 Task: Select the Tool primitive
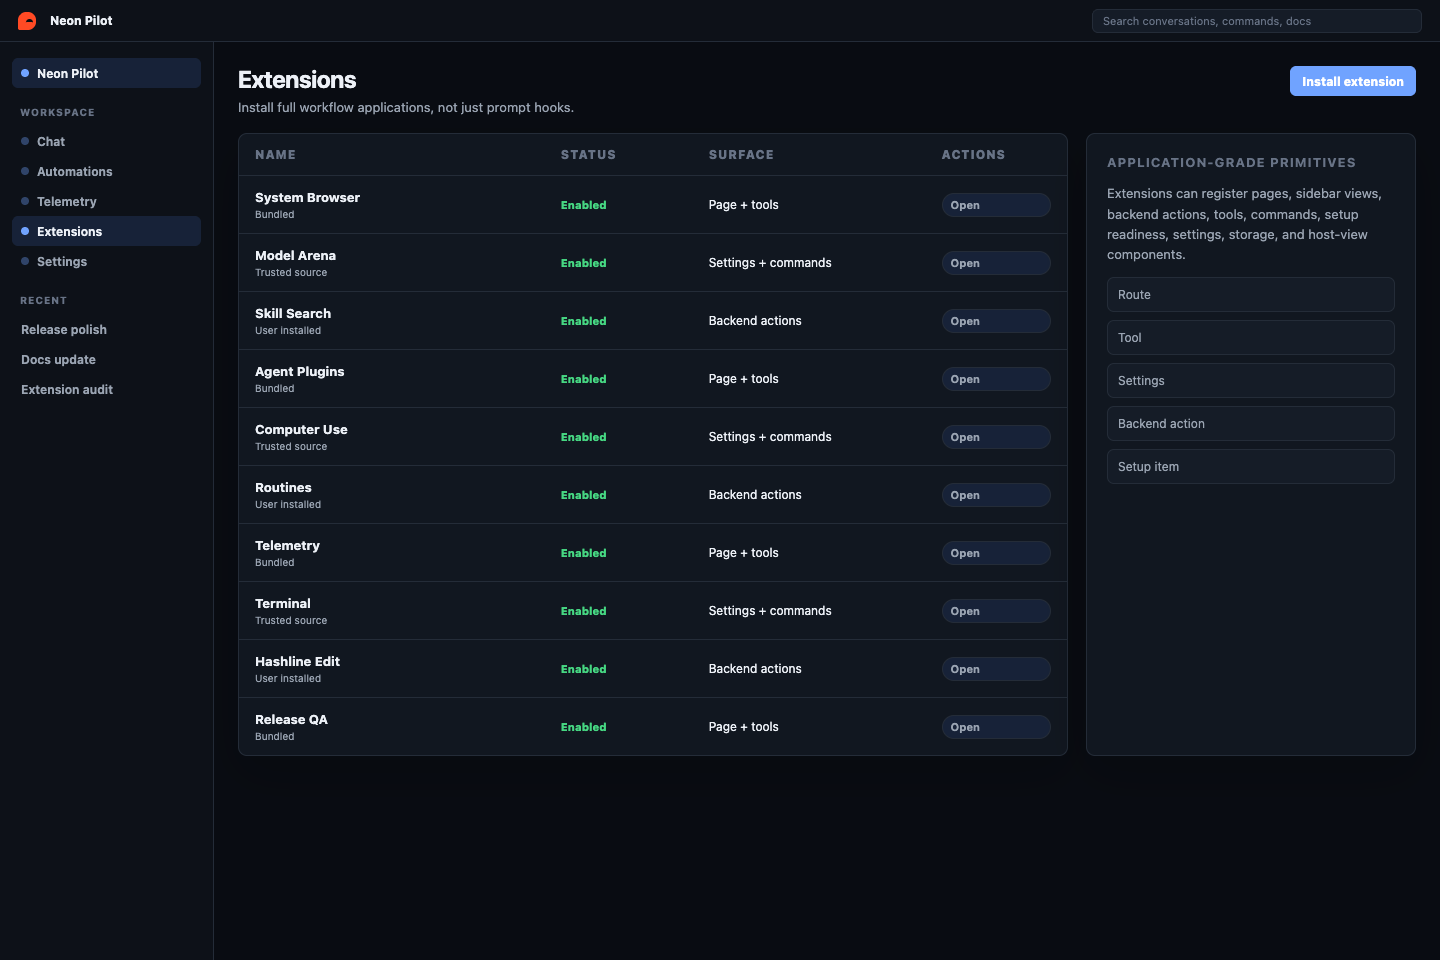click(x=1250, y=338)
